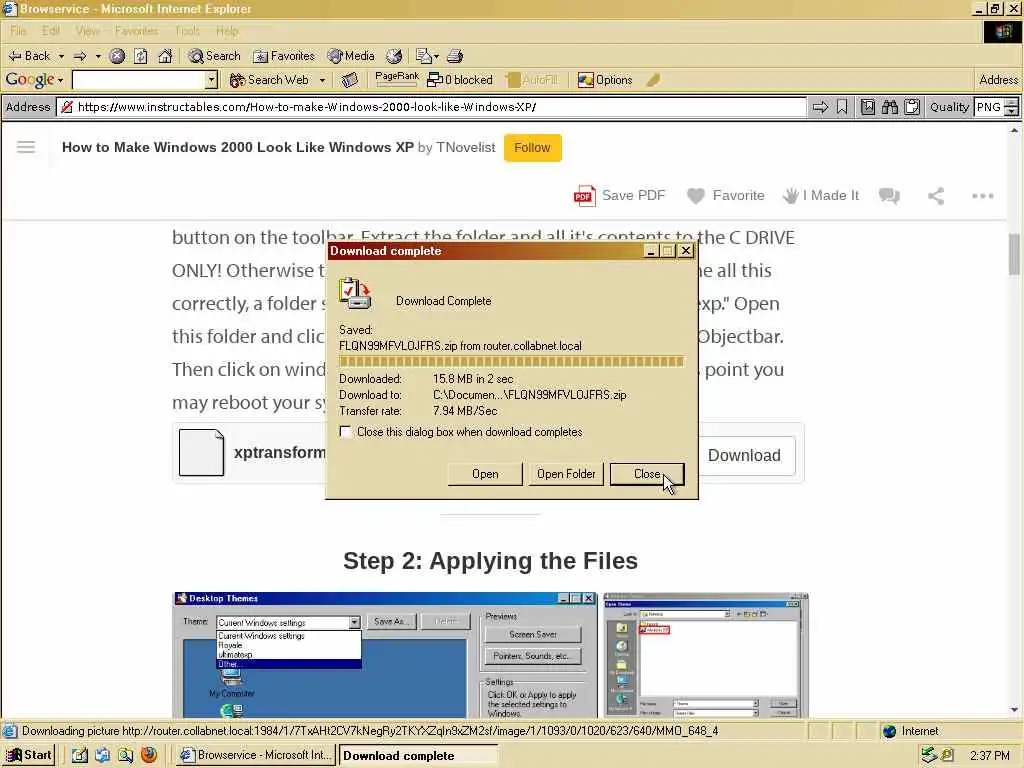The width and height of the screenshot is (1024, 768).
Task: Click Open in Download complete dialog
Action: point(485,474)
